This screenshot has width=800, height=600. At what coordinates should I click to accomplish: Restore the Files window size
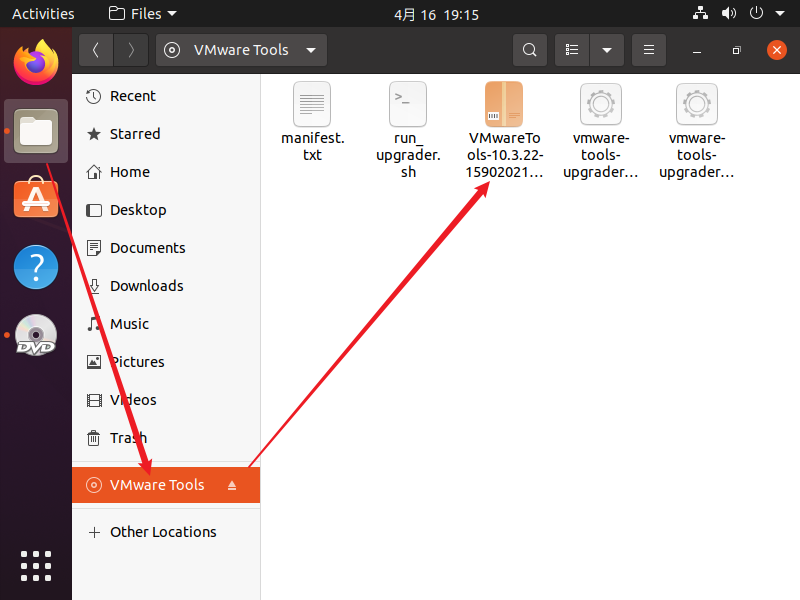(736, 51)
